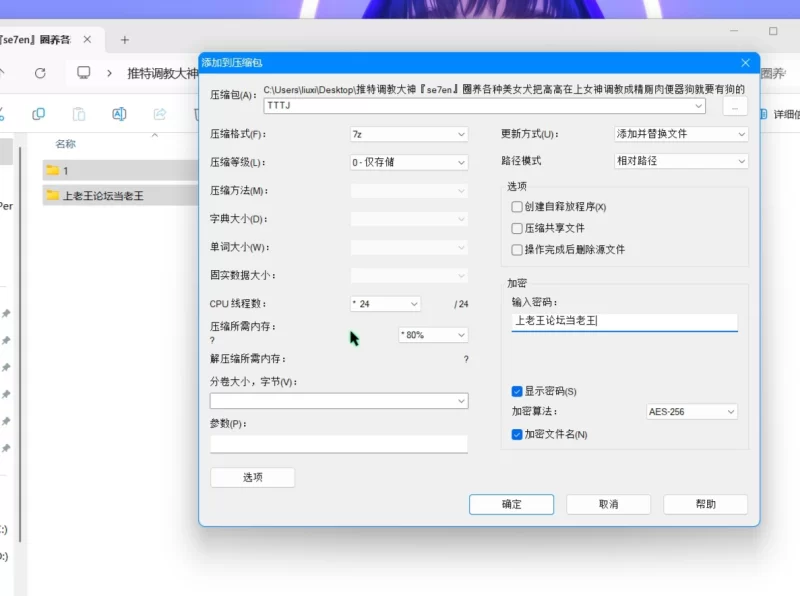Click the paste icon in Explorer toolbar
Screen dimensions: 800x596
[79, 114]
